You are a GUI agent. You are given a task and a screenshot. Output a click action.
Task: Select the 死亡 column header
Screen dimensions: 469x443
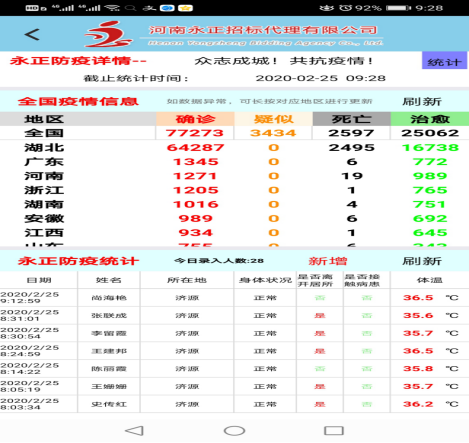(x=351, y=119)
